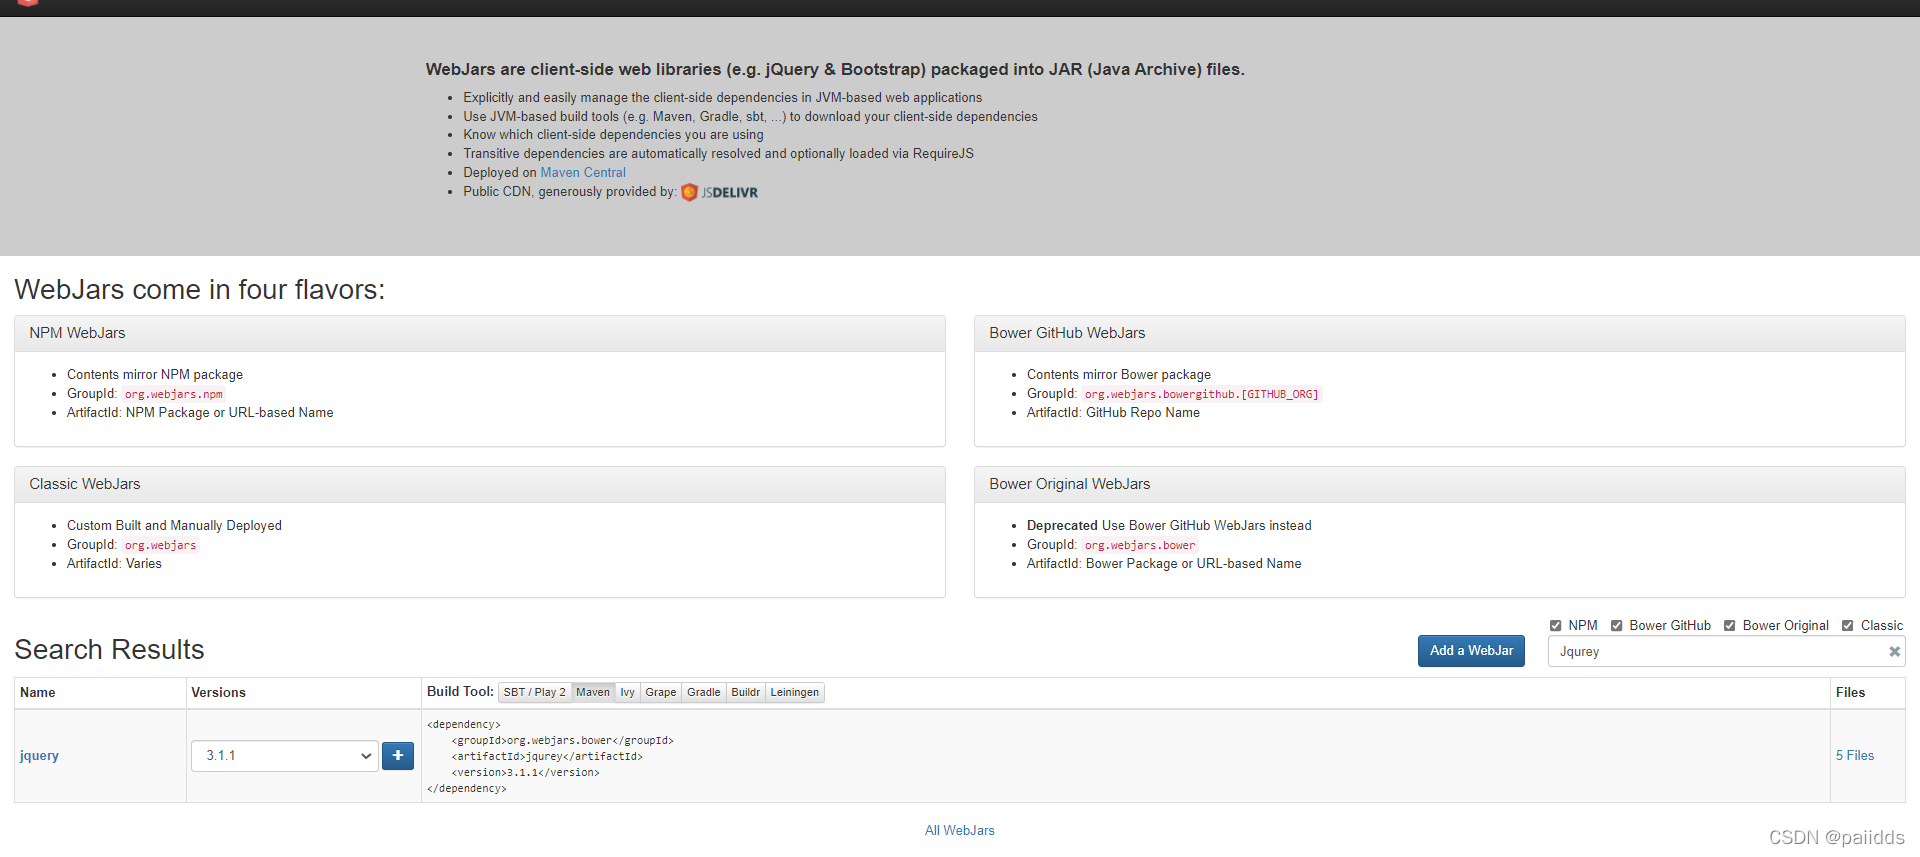Viewport: 1920px width, 857px height.
Task: Open the All WebJars link
Action: coord(960,831)
